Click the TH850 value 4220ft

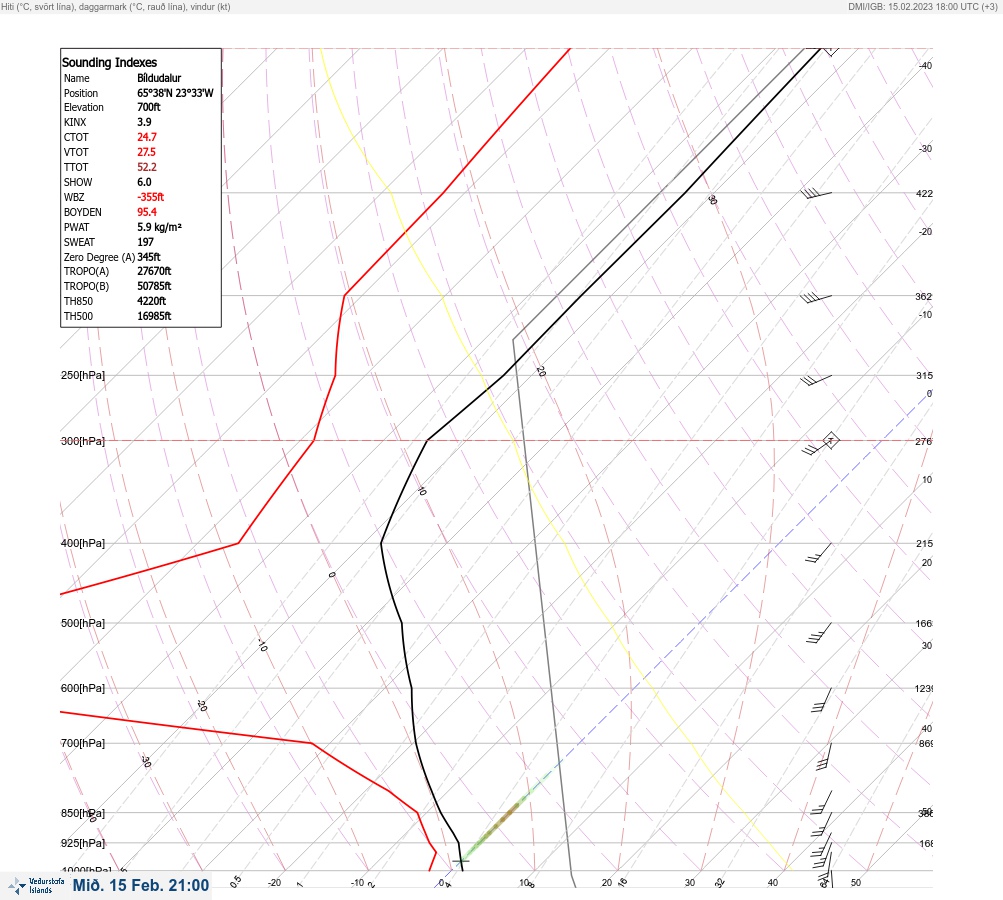[x=152, y=301]
